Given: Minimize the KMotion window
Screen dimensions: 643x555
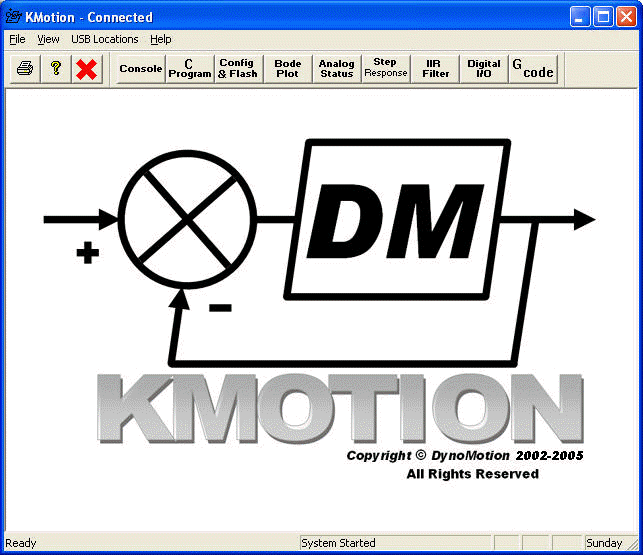Looking at the screenshot, I should pos(579,17).
